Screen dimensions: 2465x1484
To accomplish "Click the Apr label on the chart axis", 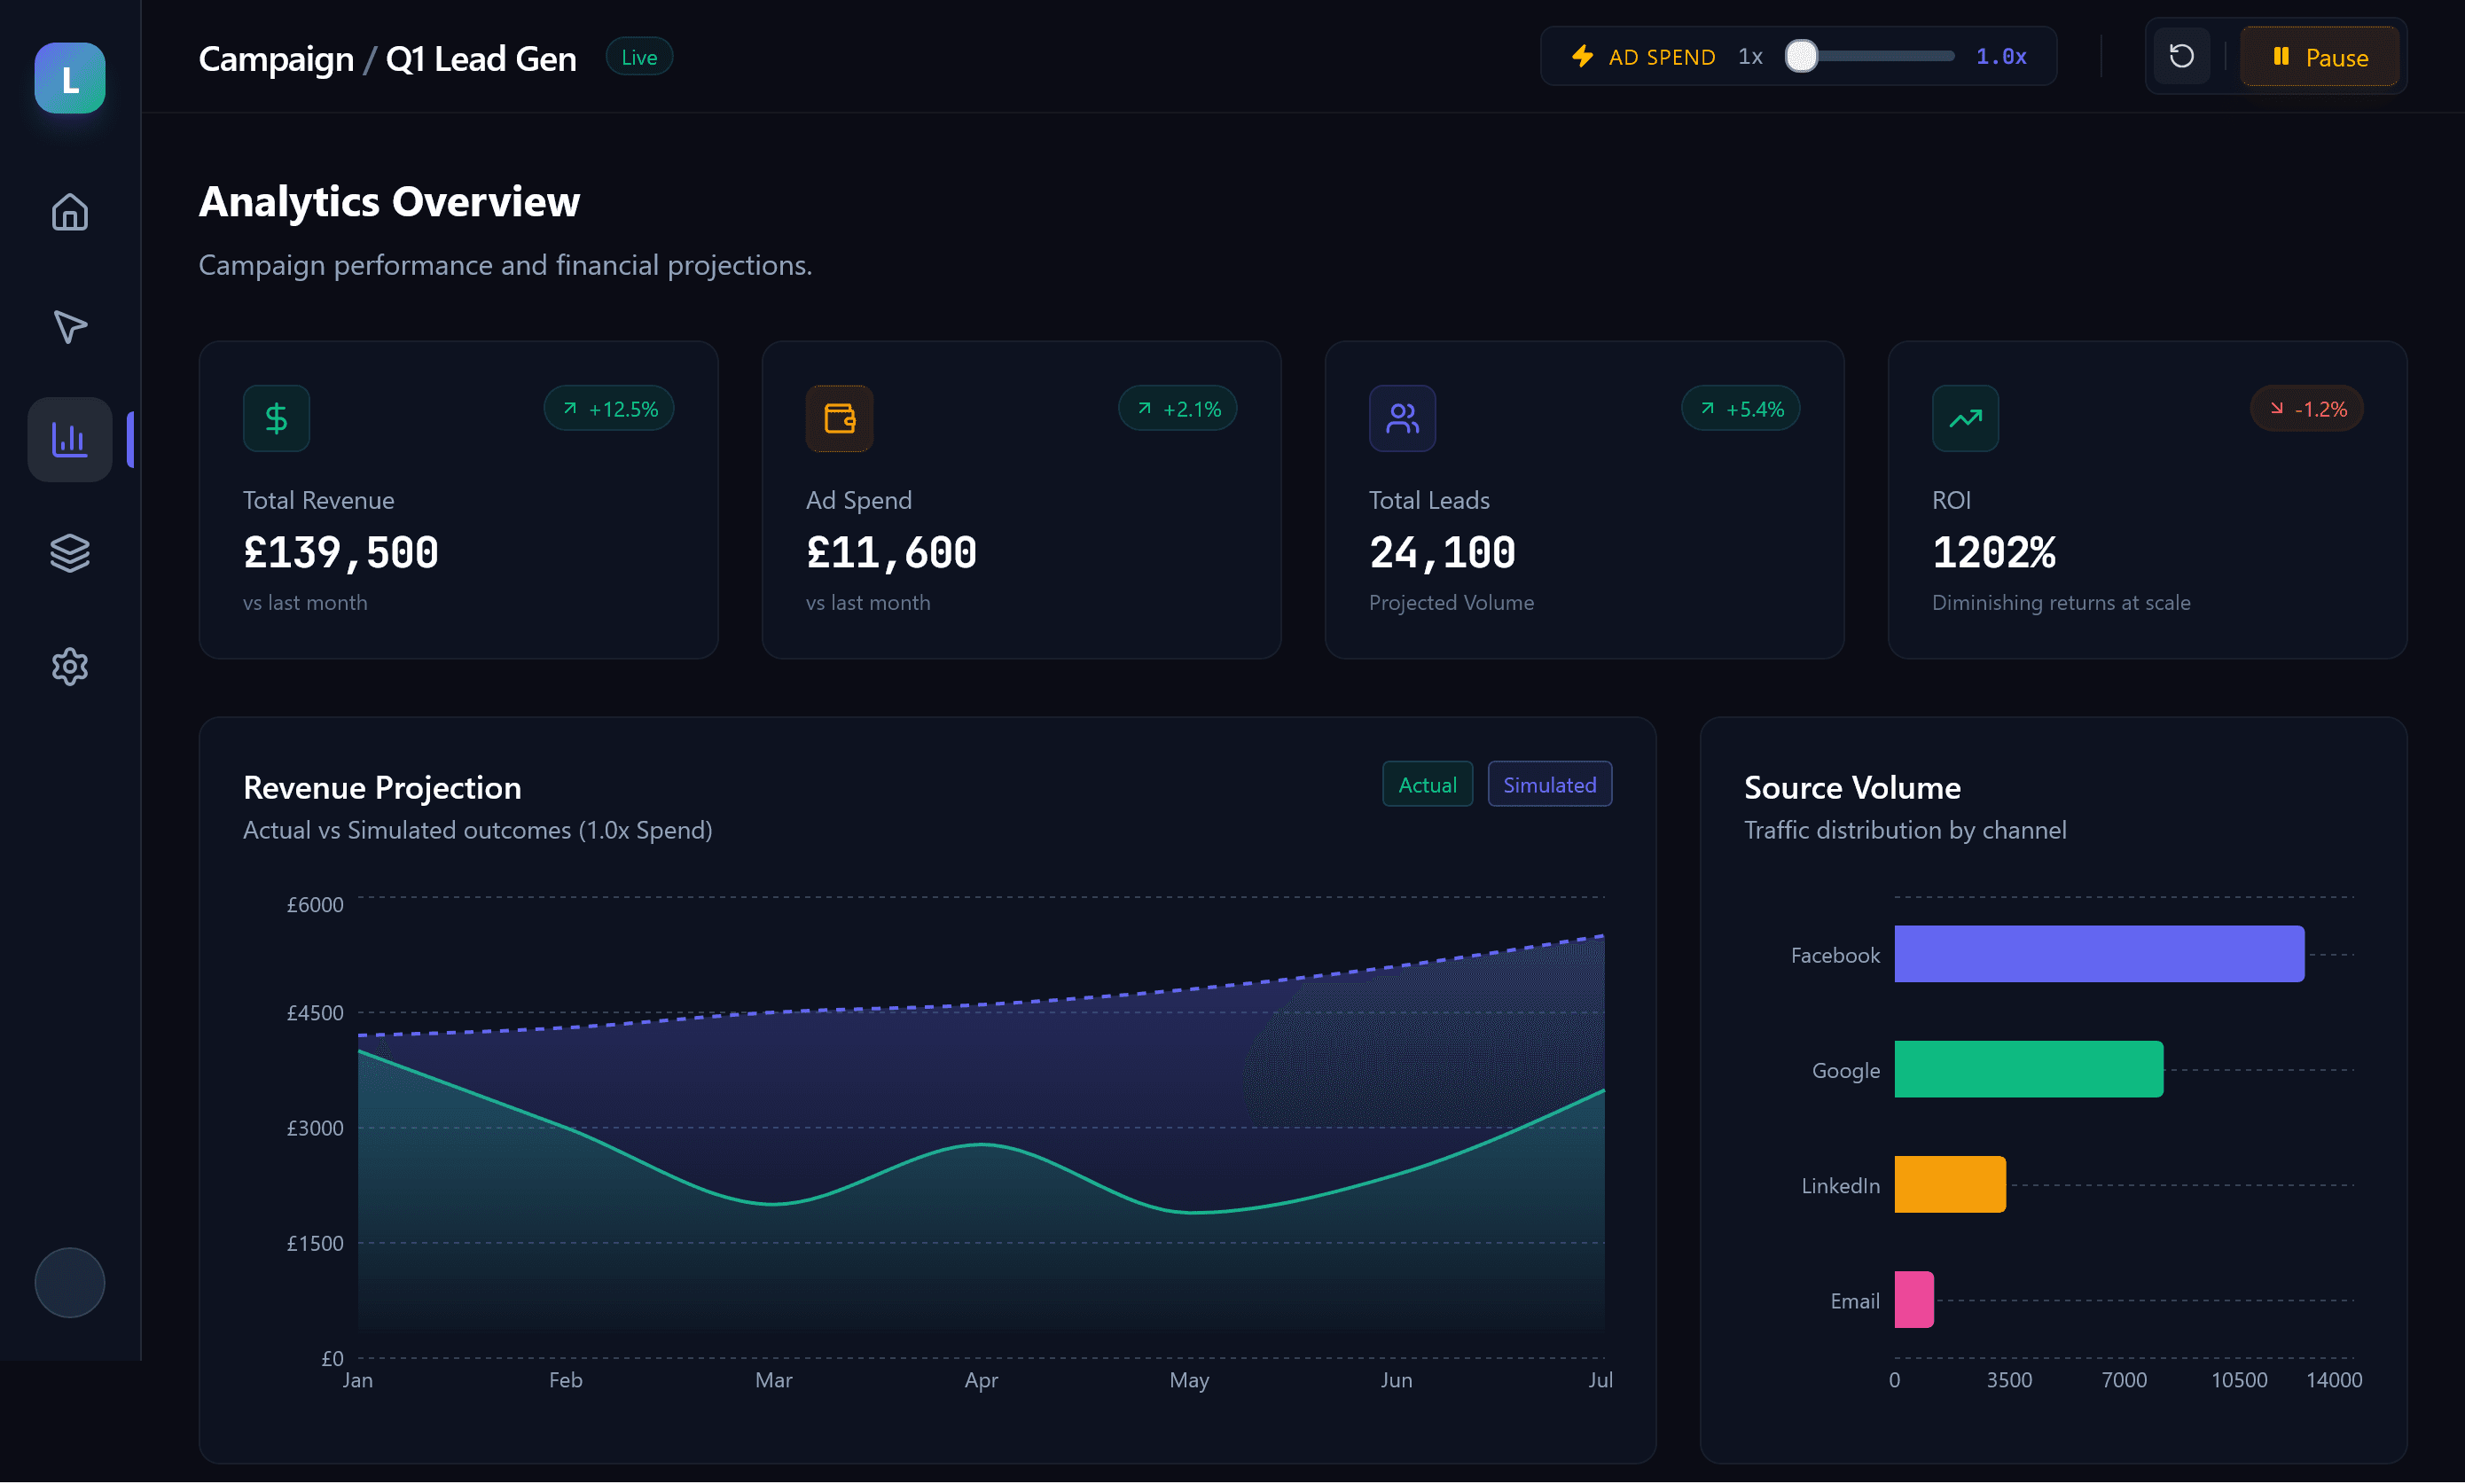I will point(981,1380).
